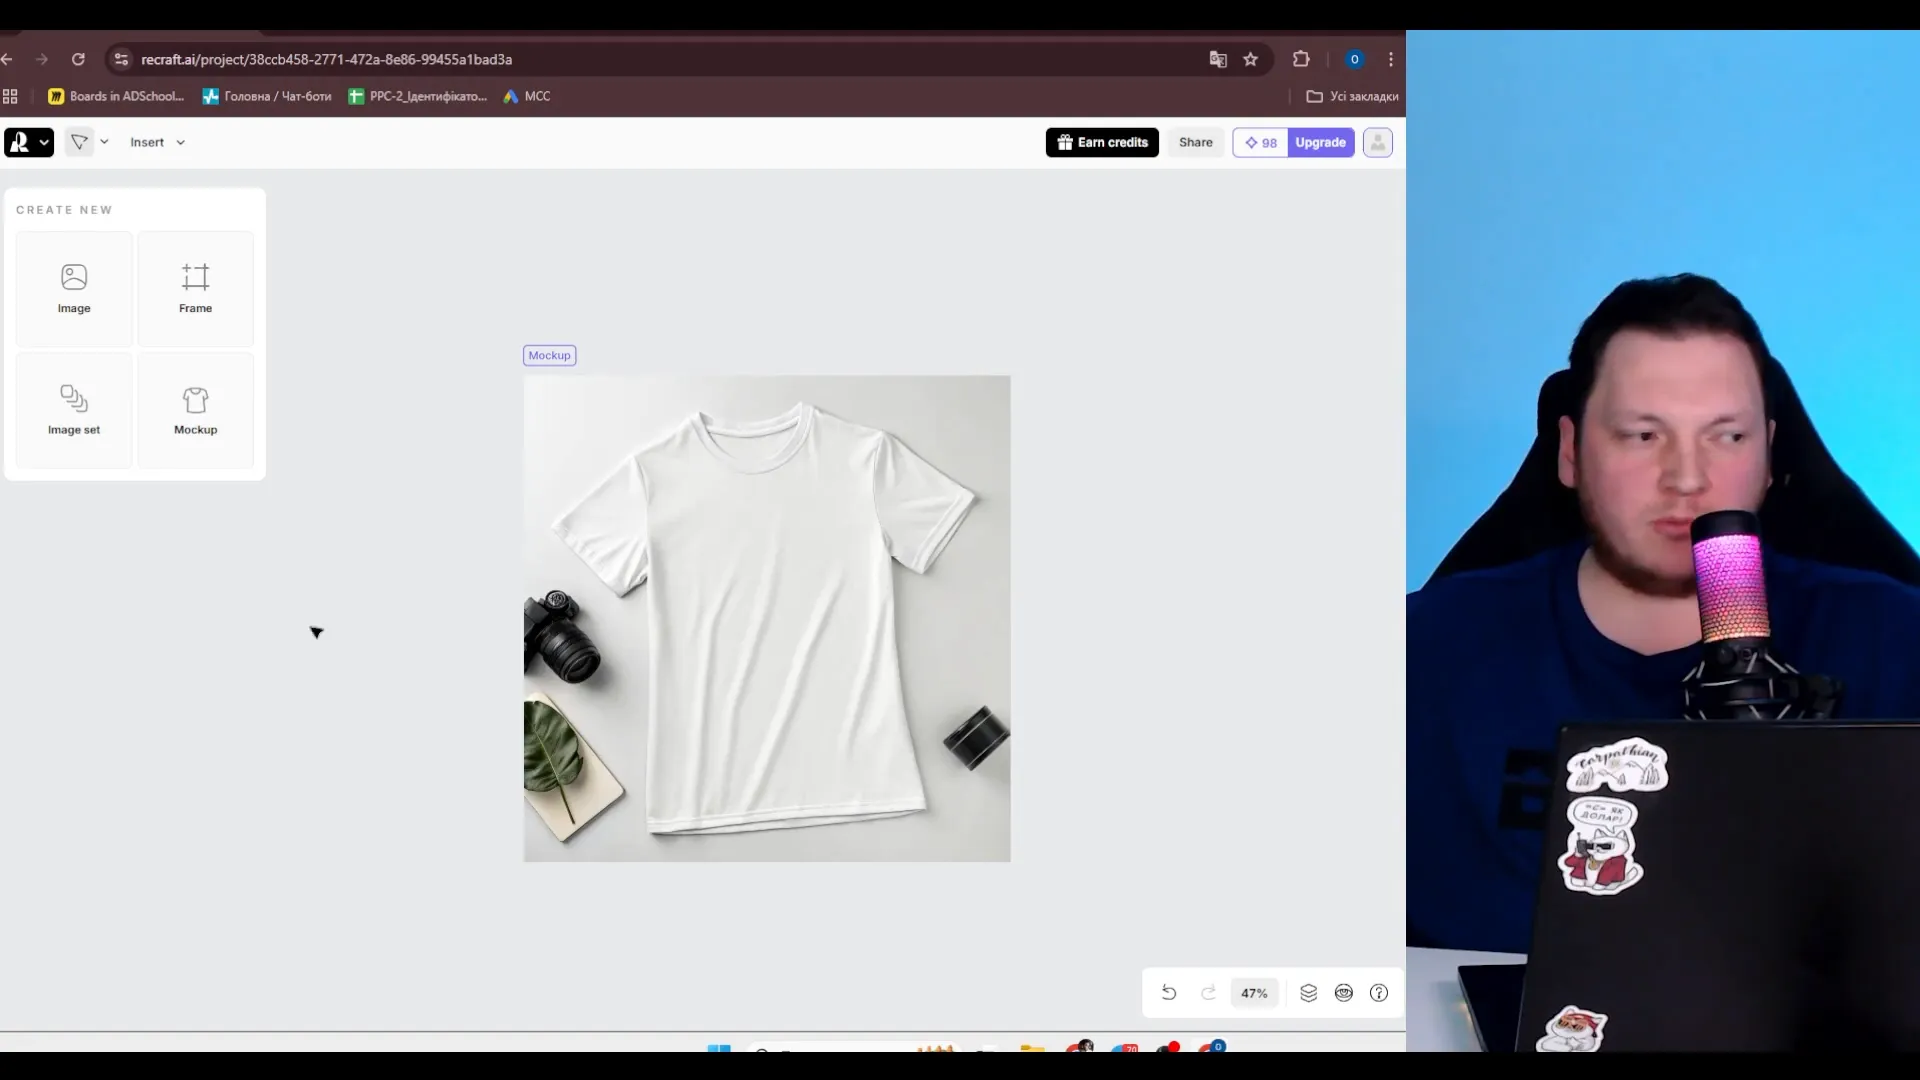
Task: View the 98 credits balance
Action: (x=1261, y=142)
